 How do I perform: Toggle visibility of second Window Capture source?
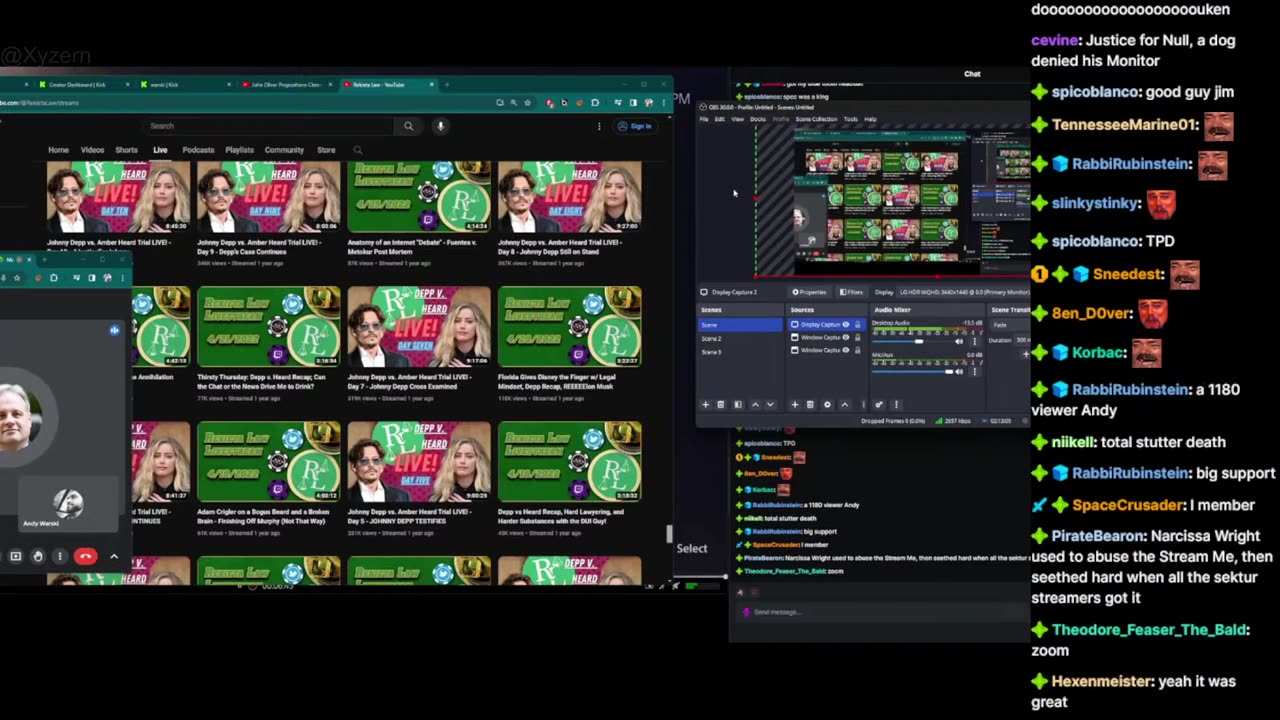pyautogui.click(x=846, y=350)
